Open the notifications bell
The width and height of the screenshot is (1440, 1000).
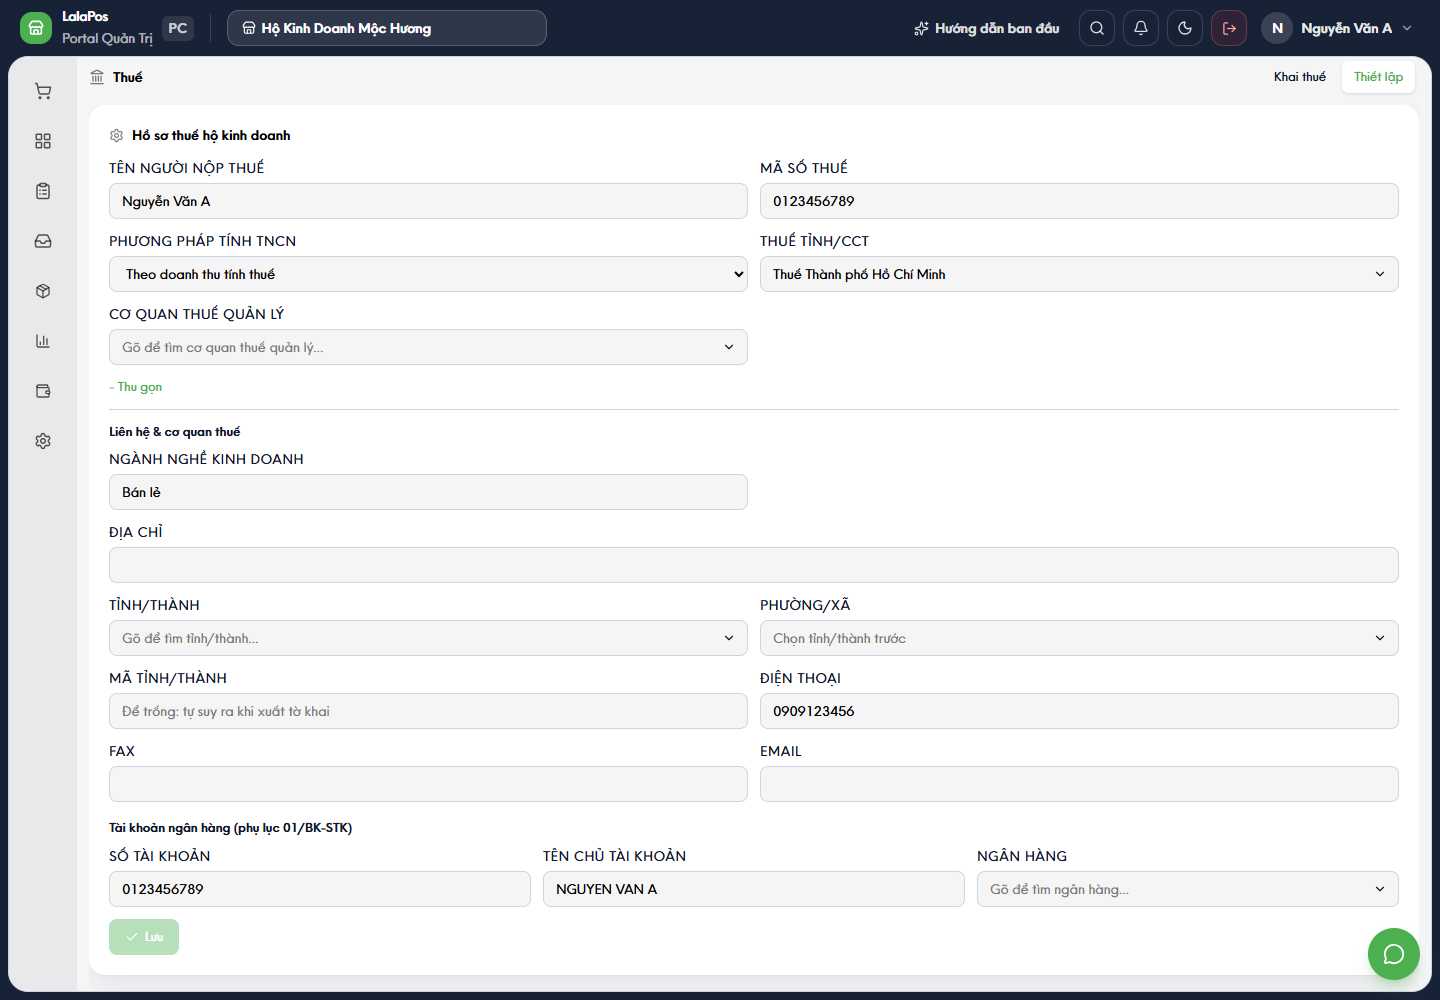(x=1141, y=28)
